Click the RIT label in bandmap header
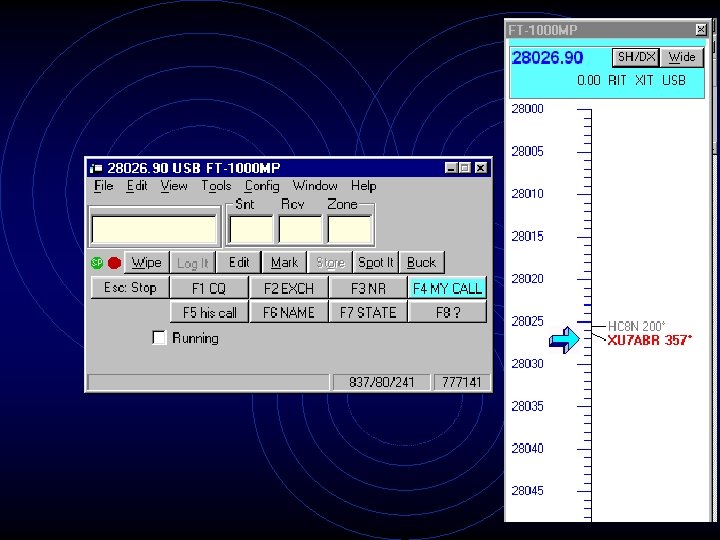Viewport: 720px width, 540px height. [617, 80]
